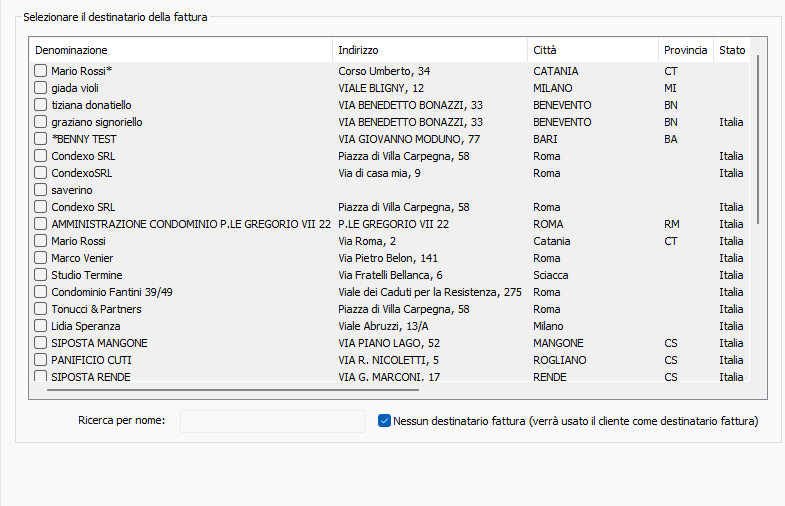
Task: Click the vertical scrollbar of the list
Action: click(x=759, y=140)
